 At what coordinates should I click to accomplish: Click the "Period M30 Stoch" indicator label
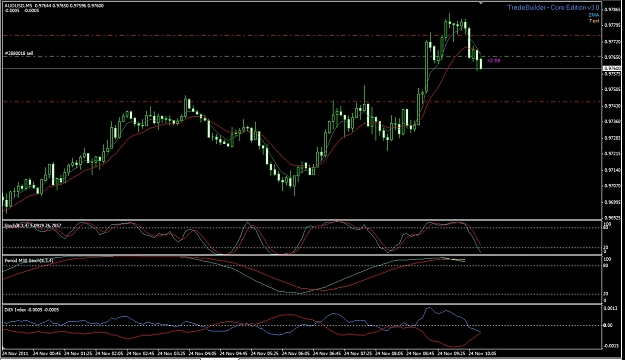[x=28, y=261]
